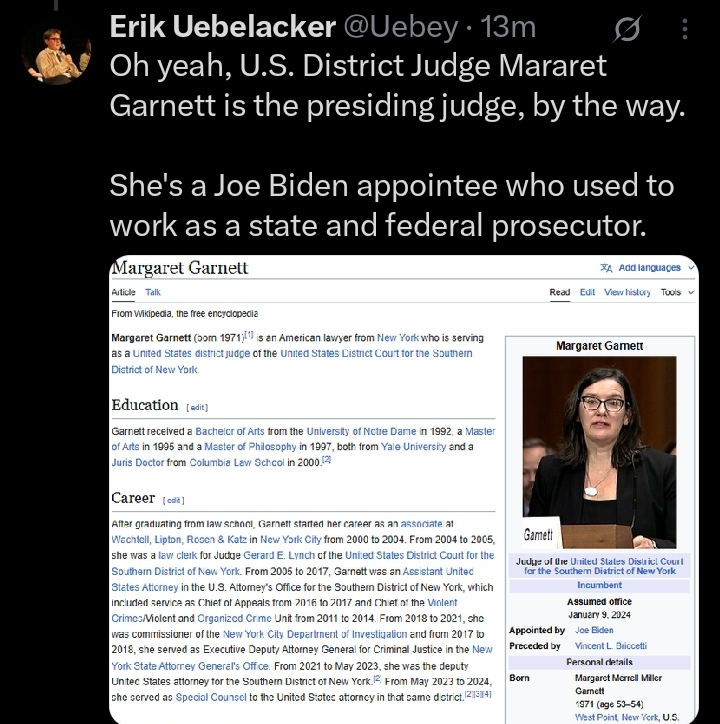The image size is (720, 724).
Task: Click the Grok slash-circle icon
Action: point(628,29)
